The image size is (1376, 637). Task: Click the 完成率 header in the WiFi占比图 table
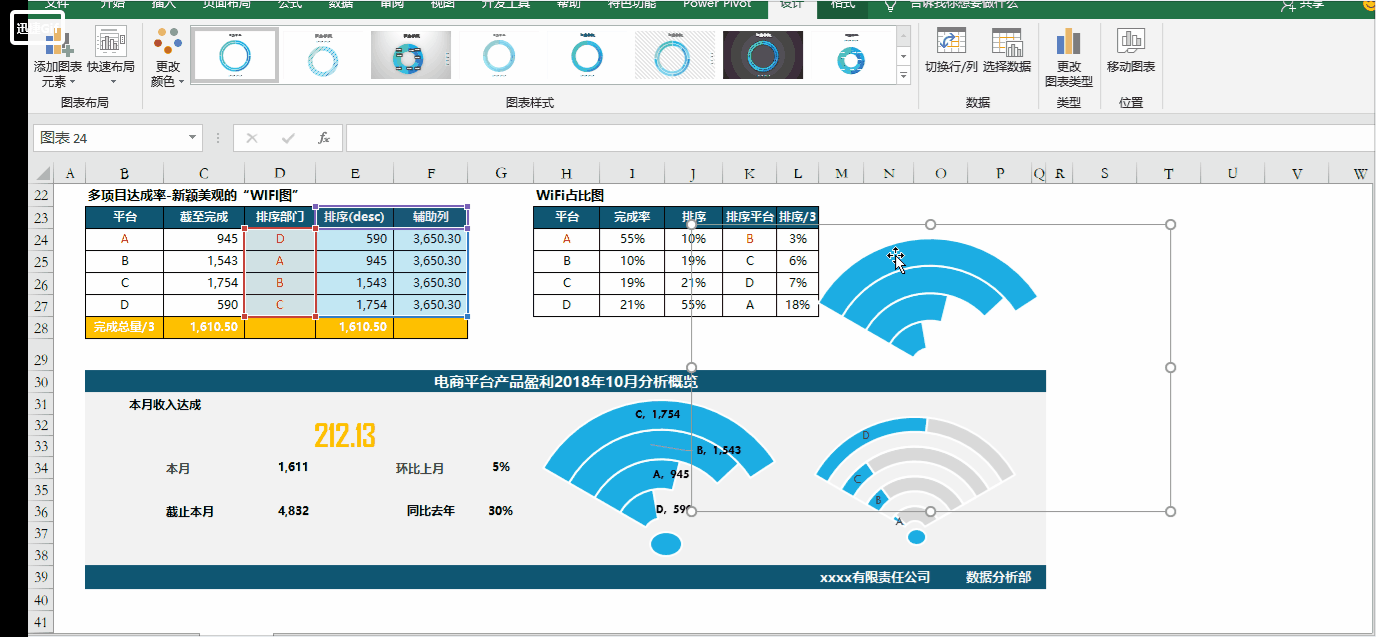[x=632, y=217]
